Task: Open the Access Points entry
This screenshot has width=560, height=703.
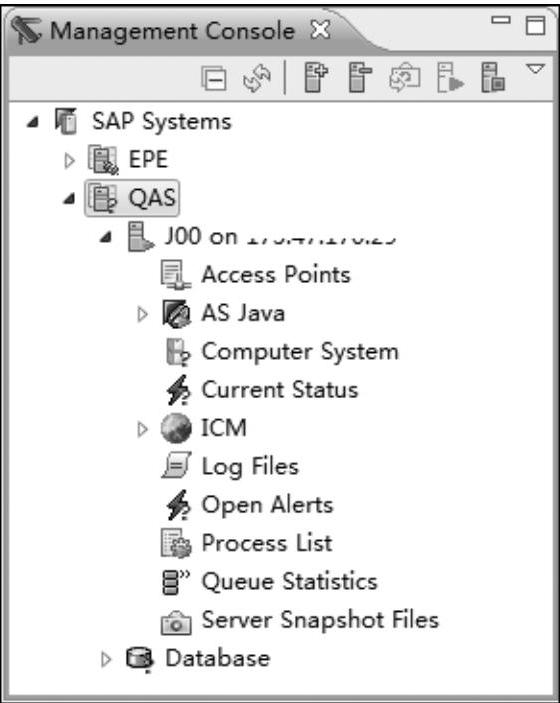Action: [276, 274]
